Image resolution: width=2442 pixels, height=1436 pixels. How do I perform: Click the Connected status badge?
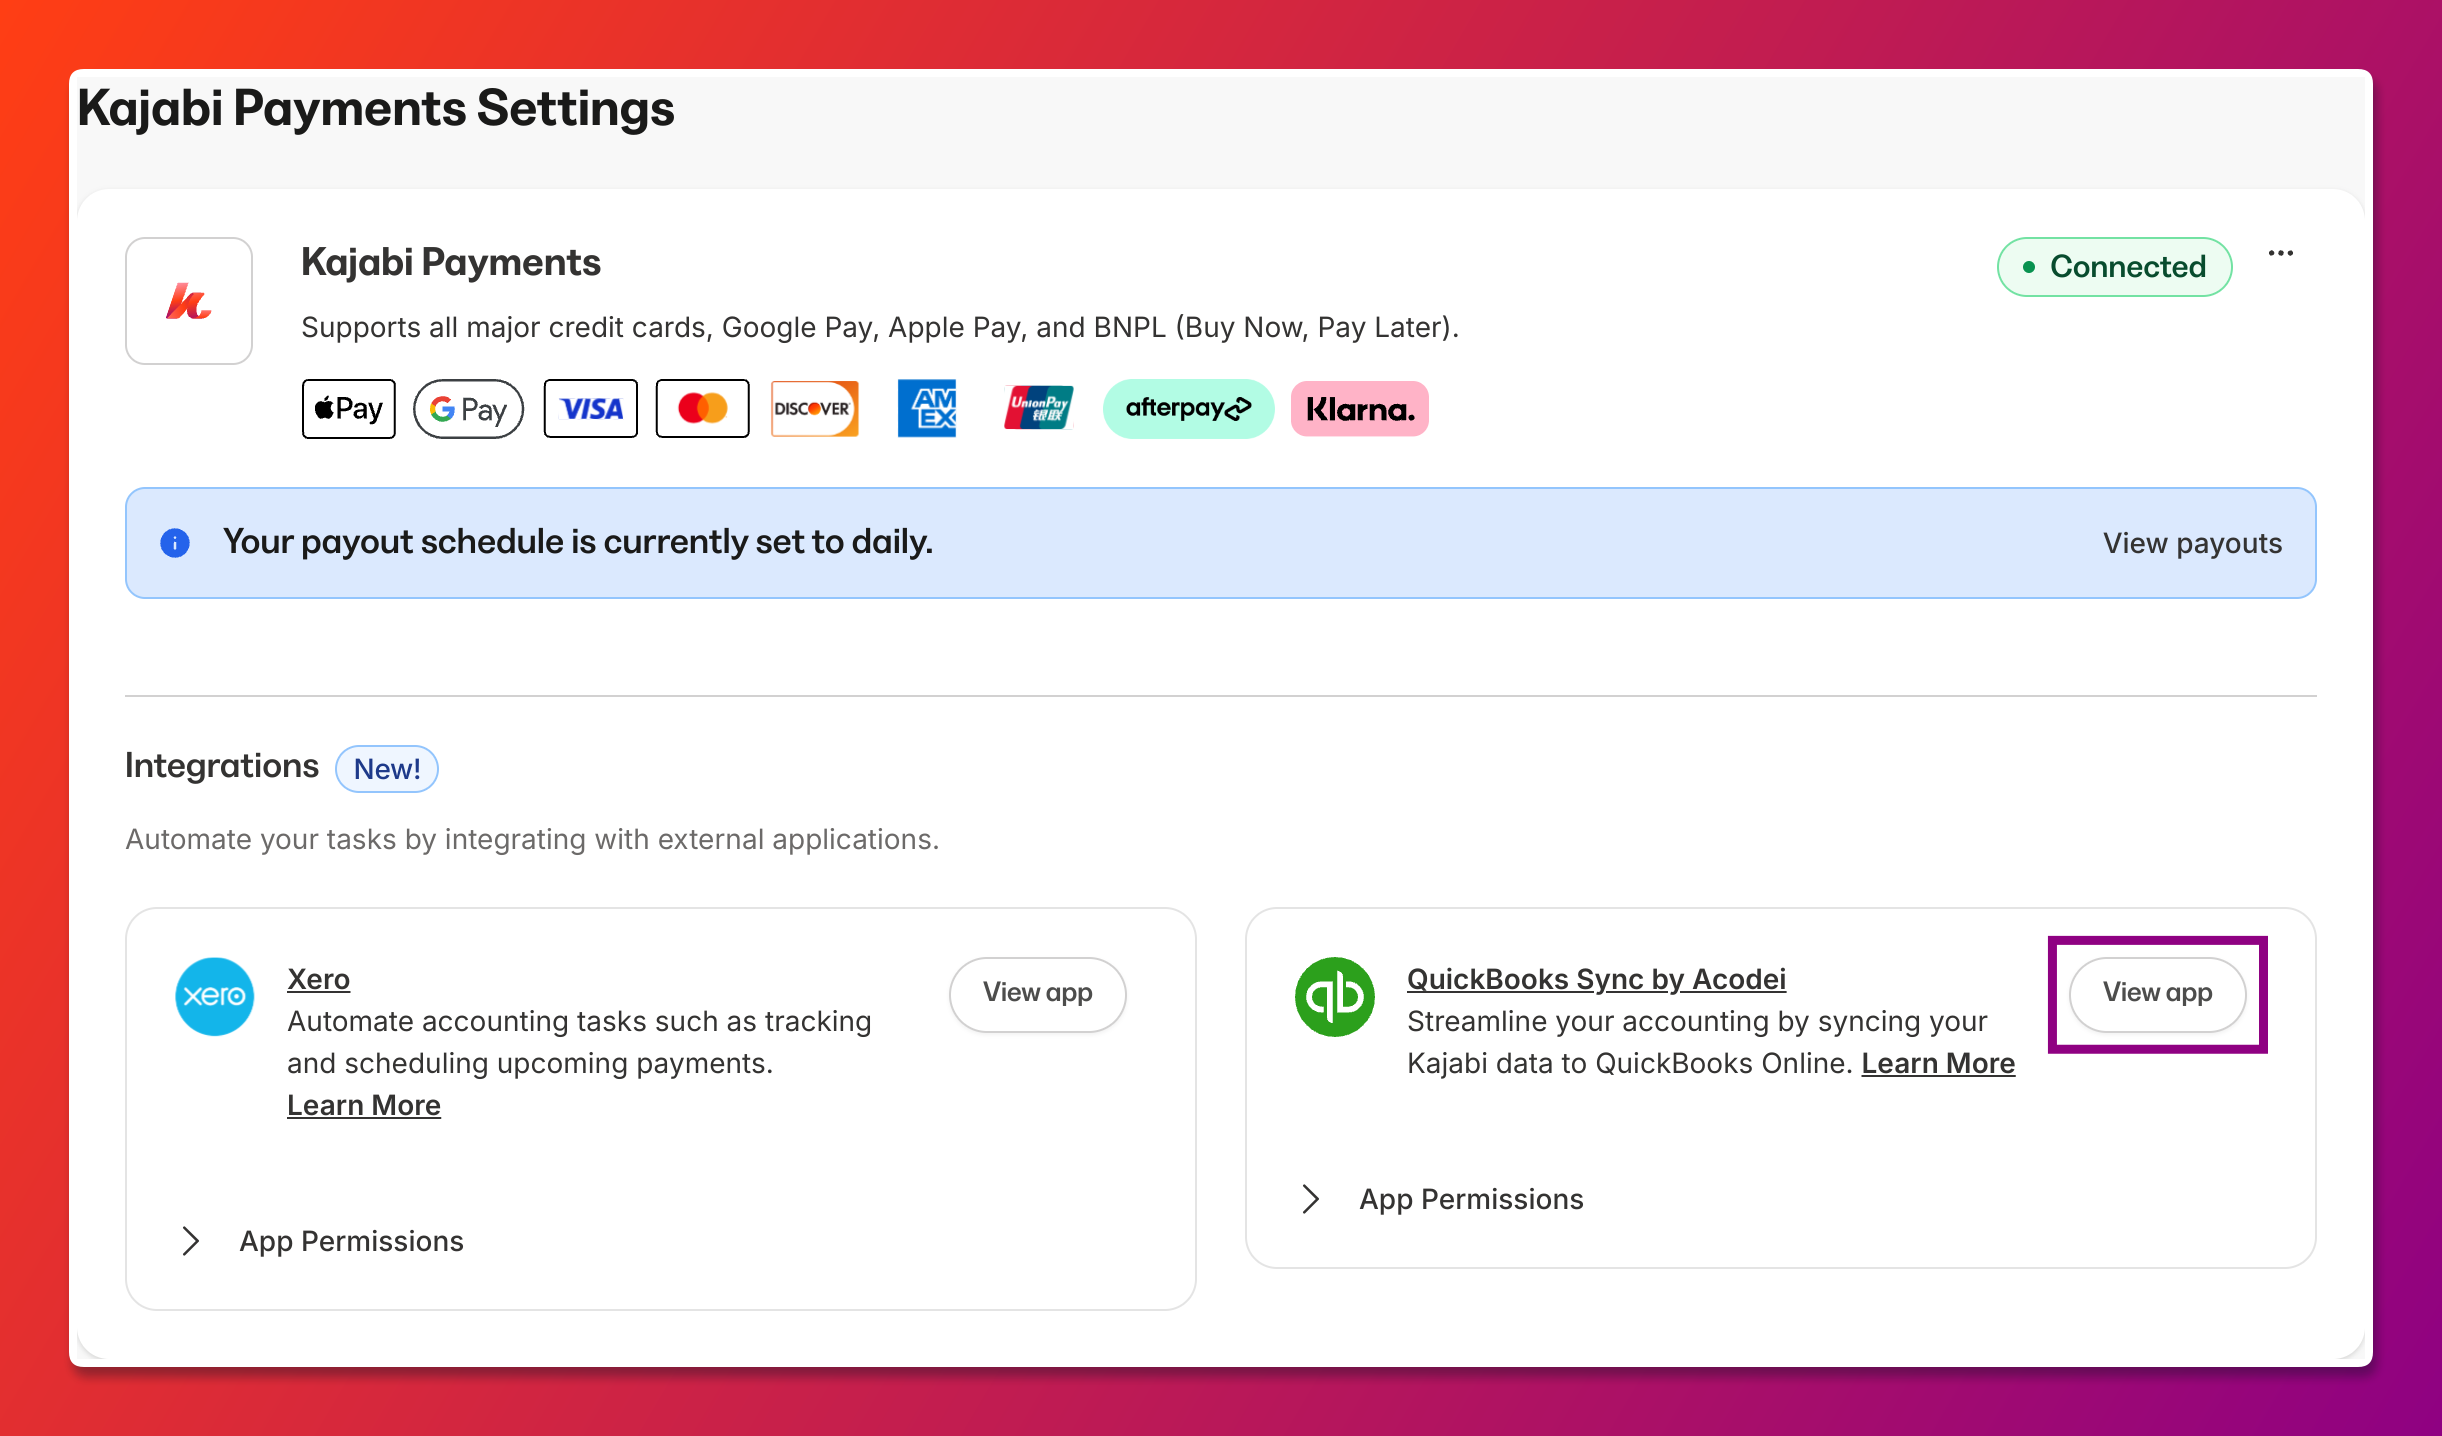[x=2115, y=267]
